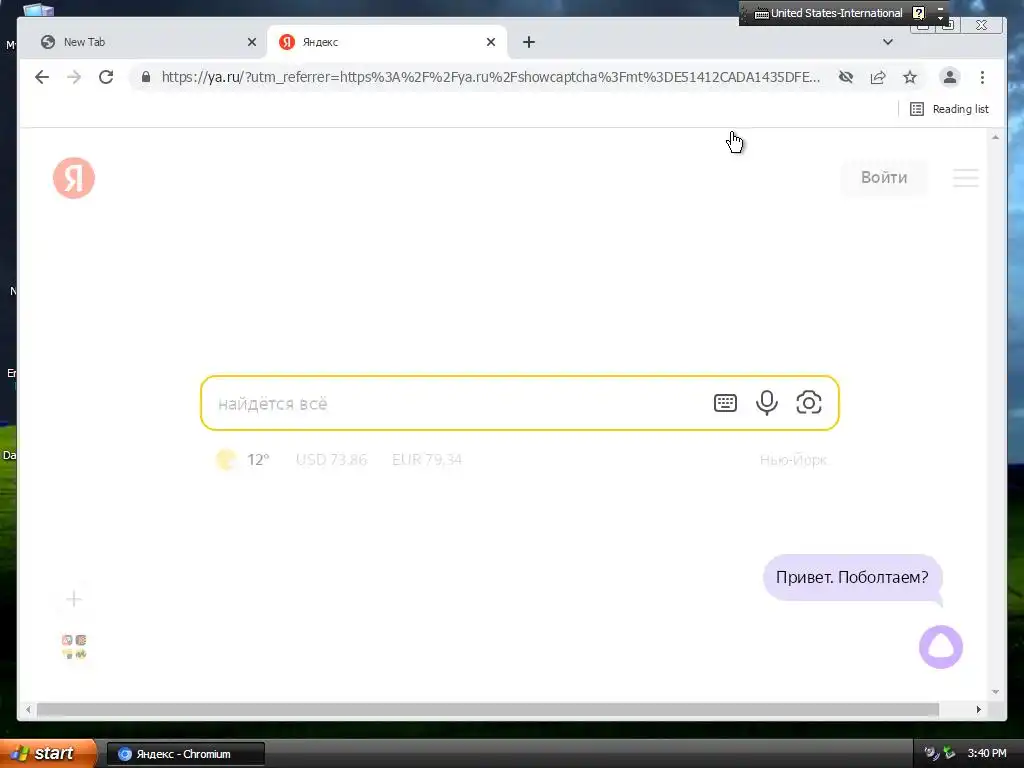Click the Yandex Я logo

point(74,178)
